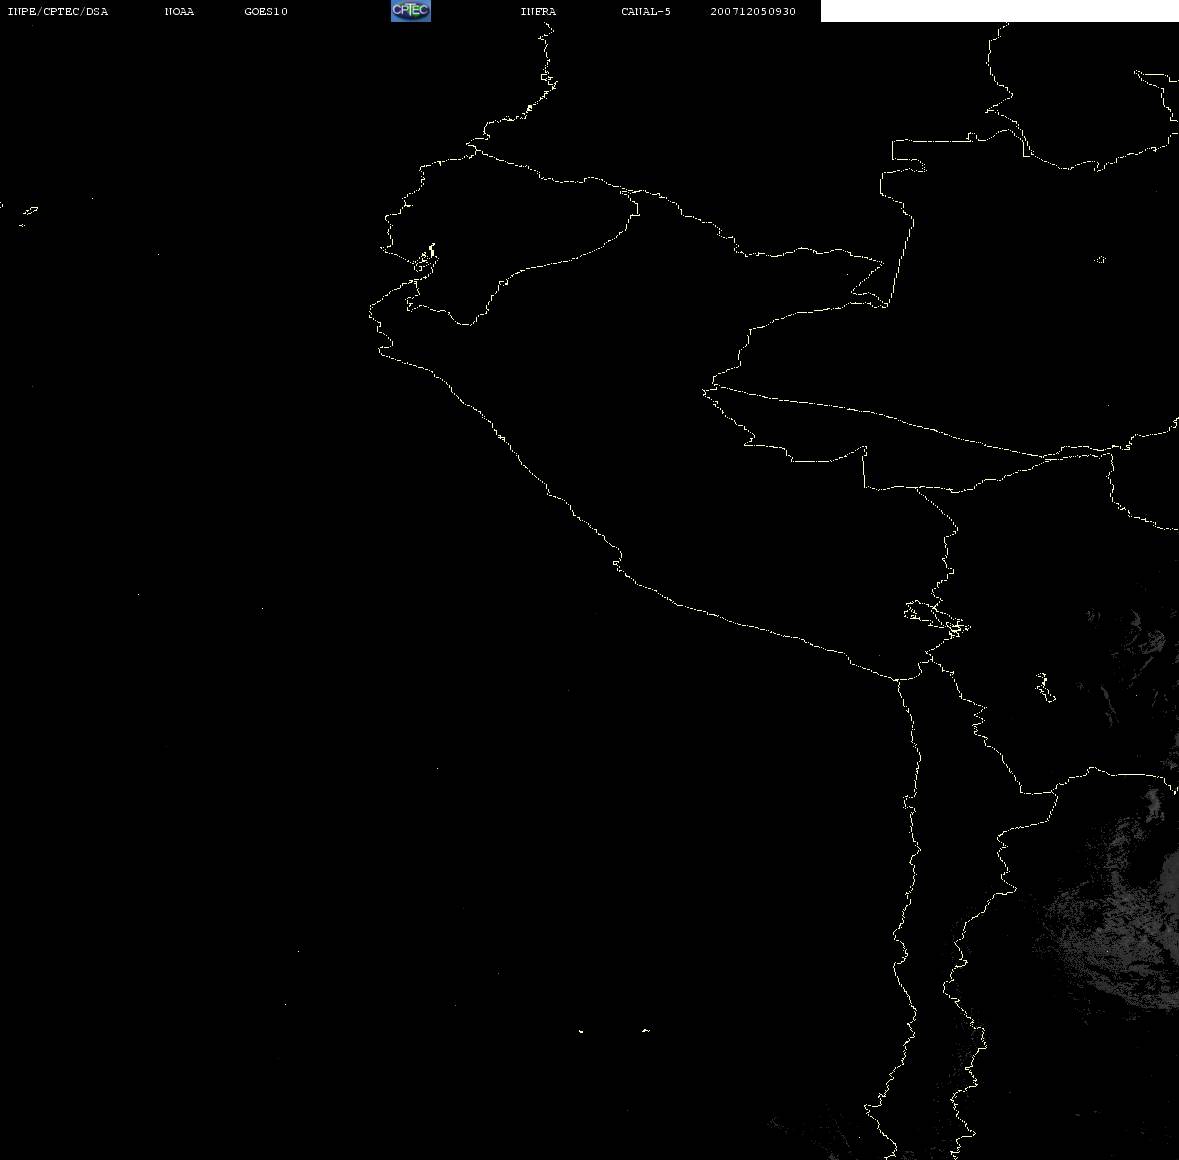Click Lake Titicaca outline on the map
This screenshot has height=1160, width=1179.
click(x=935, y=616)
